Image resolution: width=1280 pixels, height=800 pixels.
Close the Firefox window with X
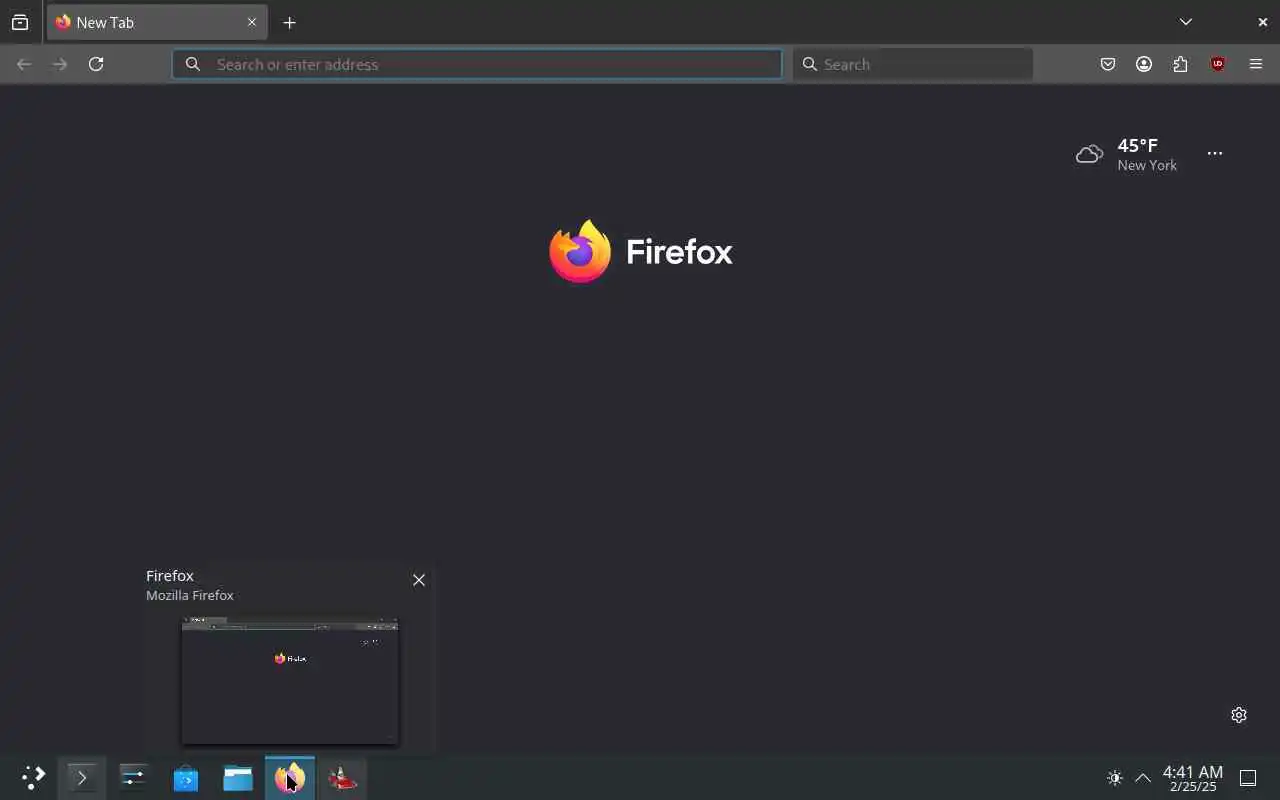[x=1262, y=22]
